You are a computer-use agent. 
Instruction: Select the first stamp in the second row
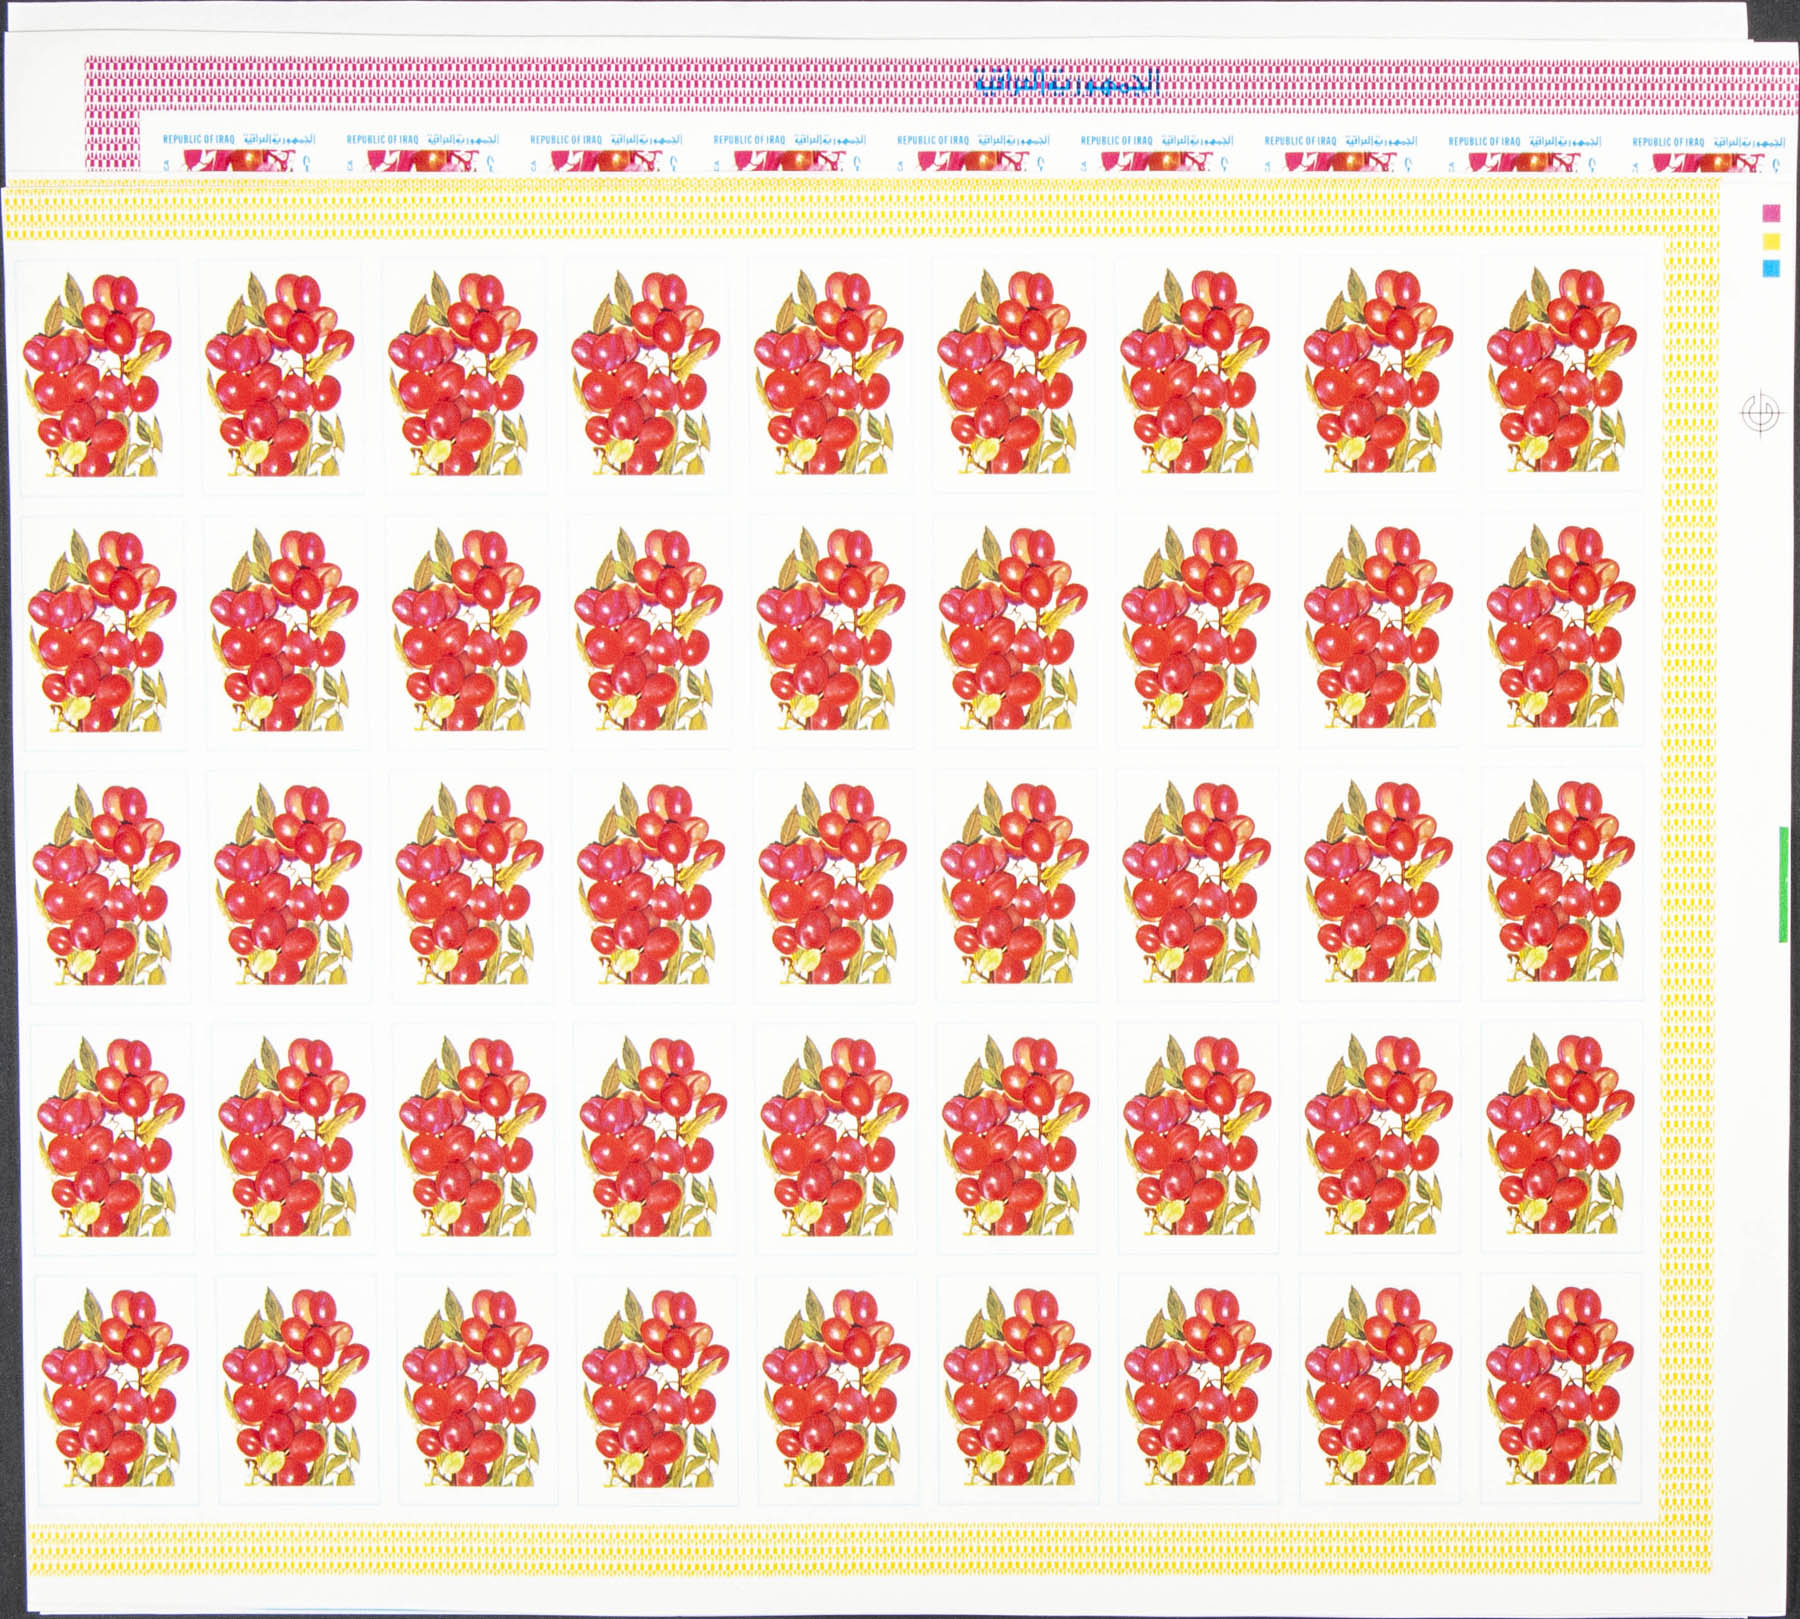coord(104,631)
